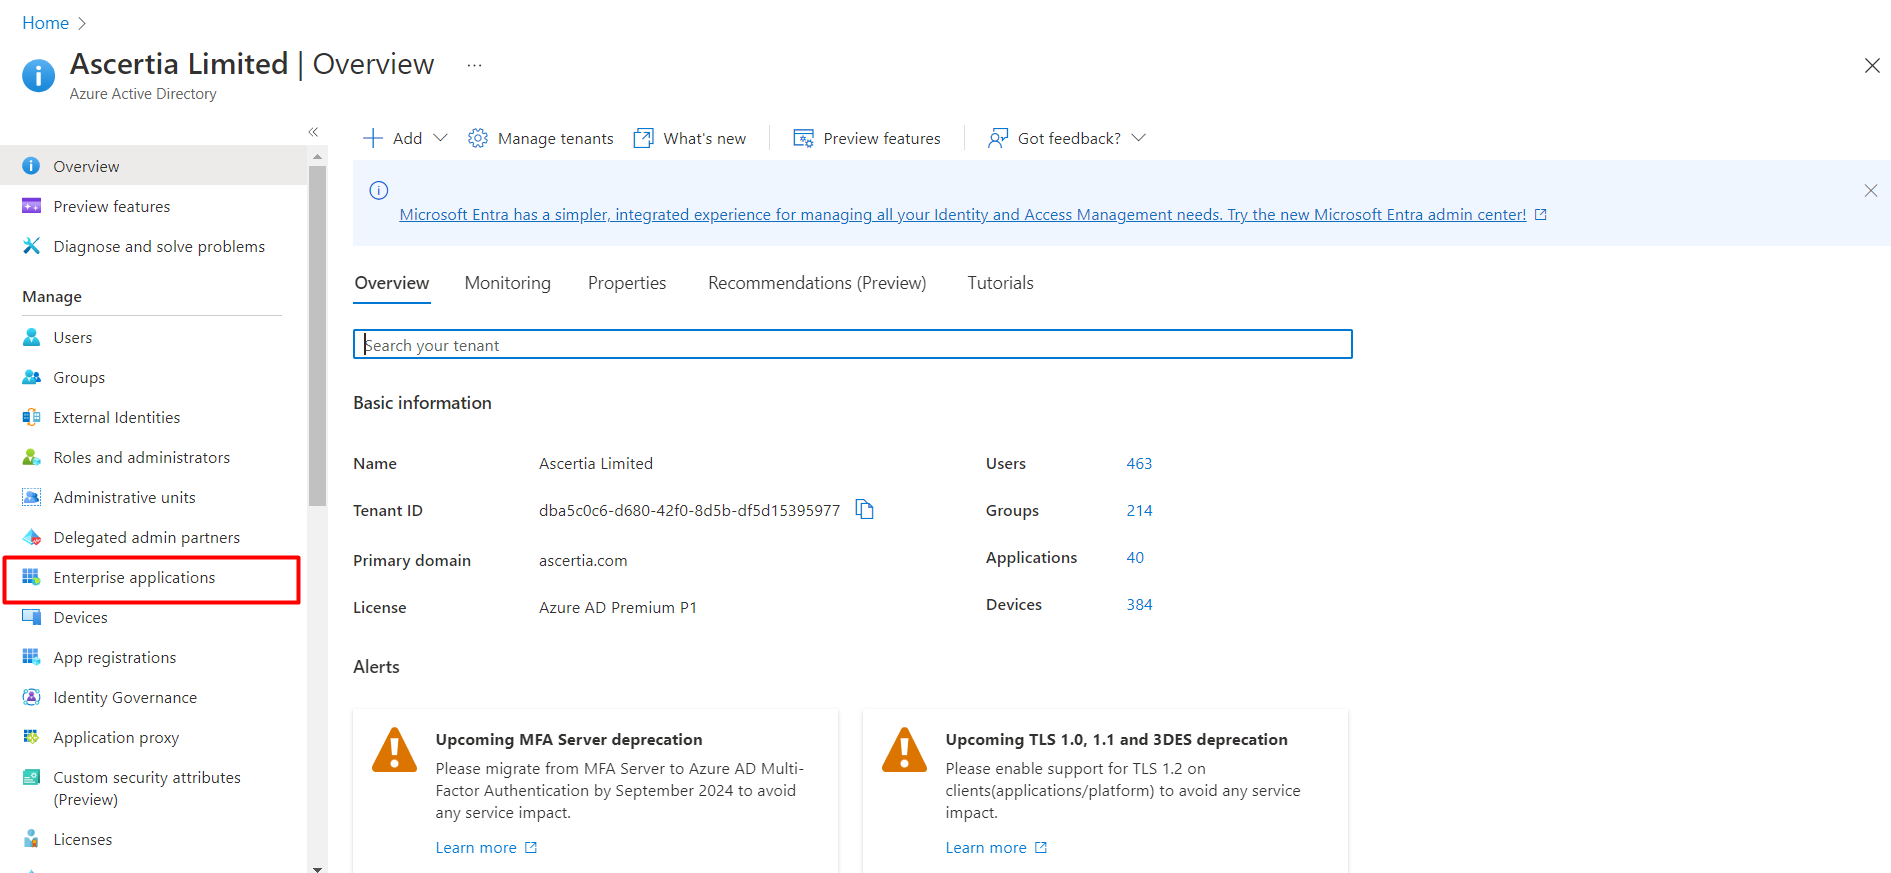Click the Groups icon in the sidebar
The height and width of the screenshot is (873, 1891).
tap(31, 377)
